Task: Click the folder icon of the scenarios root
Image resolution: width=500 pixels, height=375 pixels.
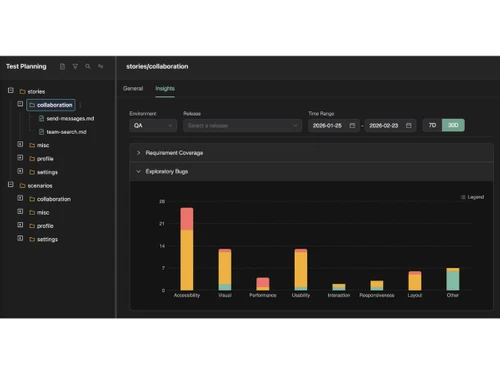Action: tap(23, 186)
